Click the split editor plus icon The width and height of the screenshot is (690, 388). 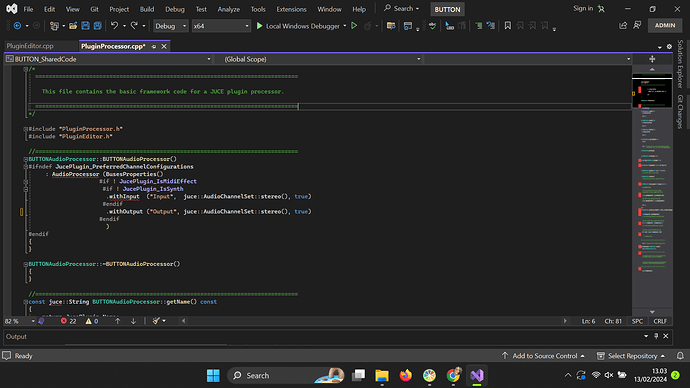point(652,59)
